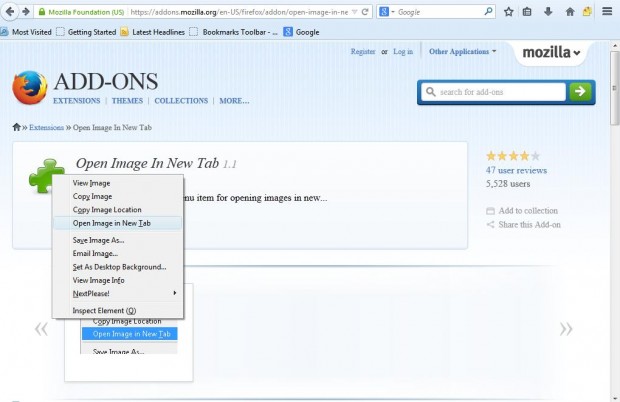This screenshot has width=620, height=402.
Task: Click the home breadcrumb icon
Action: click(x=17, y=127)
